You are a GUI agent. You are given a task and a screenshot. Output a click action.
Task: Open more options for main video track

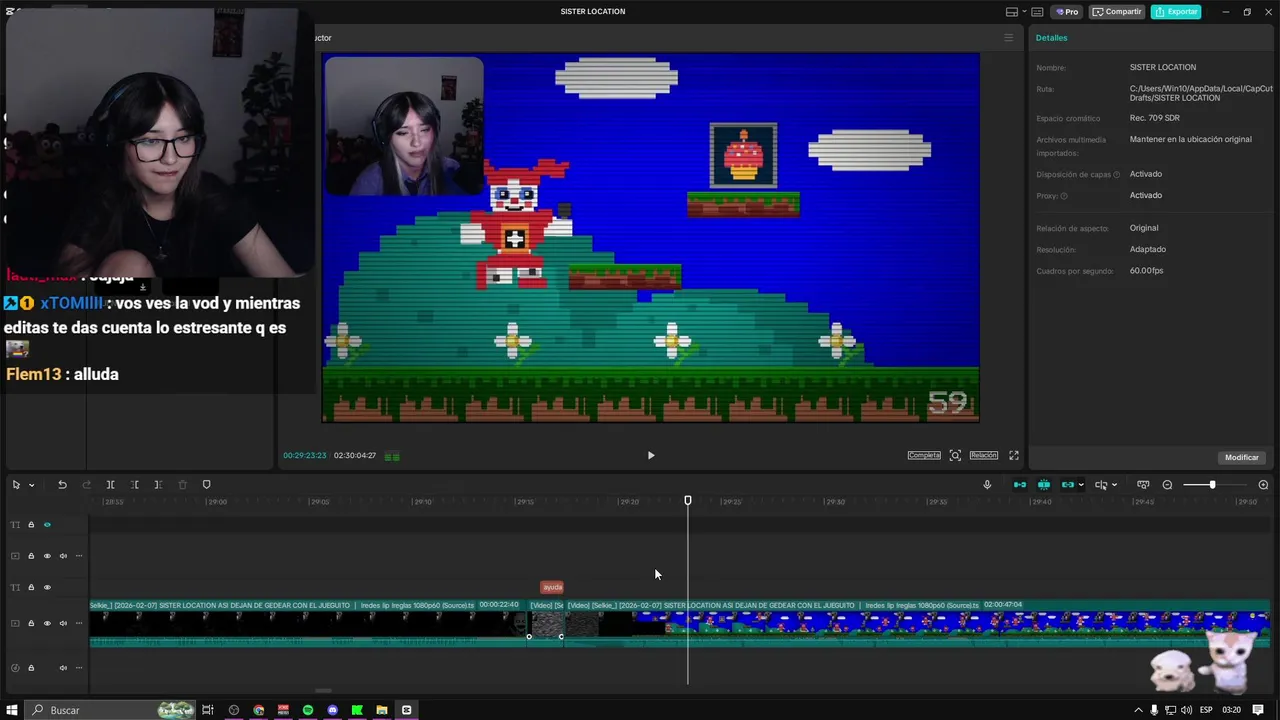tap(79, 623)
